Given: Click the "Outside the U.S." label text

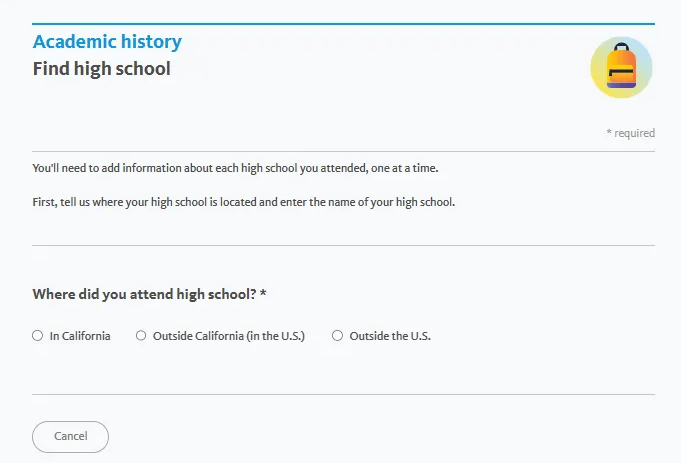Looking at the screenshot, I should point(390,336).
